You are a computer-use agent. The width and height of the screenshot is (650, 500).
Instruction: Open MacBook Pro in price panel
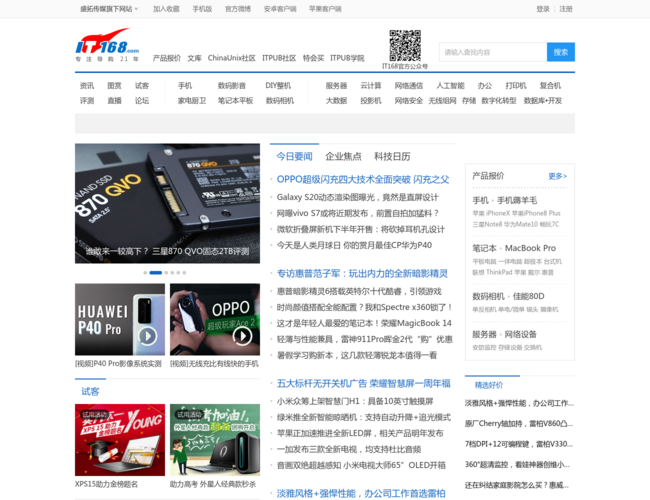coord(530,248)
